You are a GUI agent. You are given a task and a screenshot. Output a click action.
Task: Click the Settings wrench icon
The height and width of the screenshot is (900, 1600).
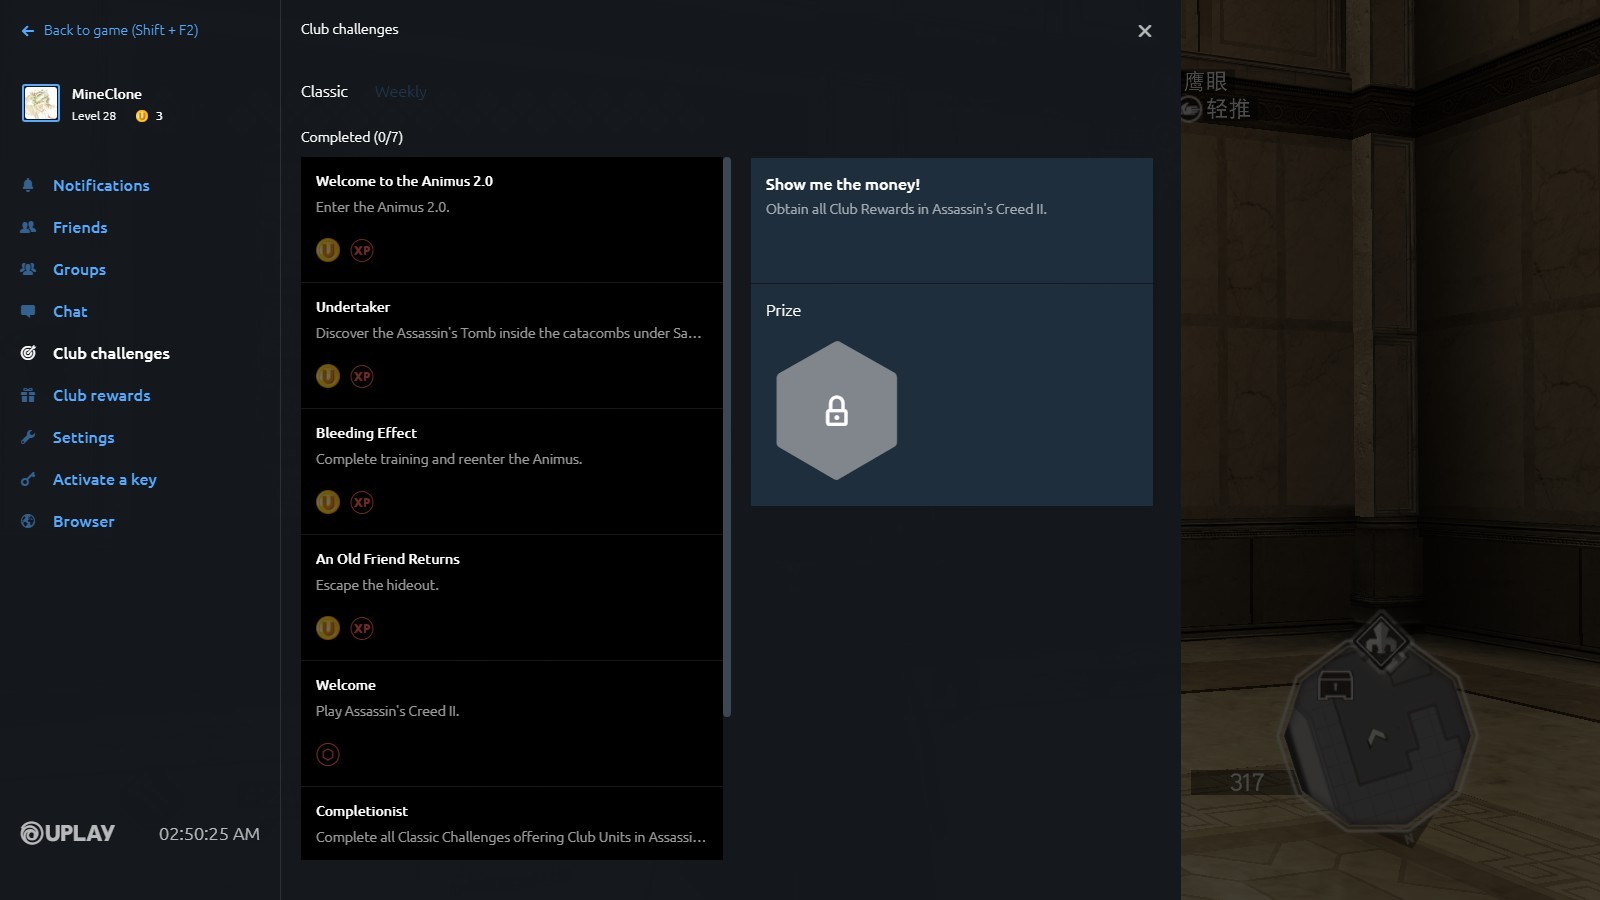pos(28,437)
